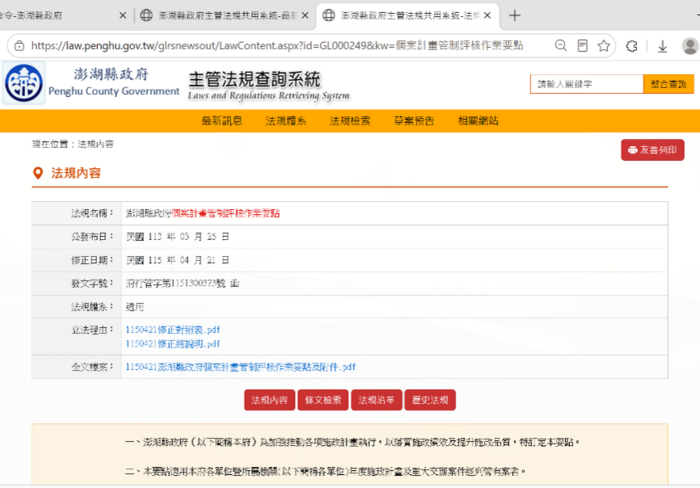Open the 草案預告 menu
This screenshot has height=488, width=700.
pos(414,121)
